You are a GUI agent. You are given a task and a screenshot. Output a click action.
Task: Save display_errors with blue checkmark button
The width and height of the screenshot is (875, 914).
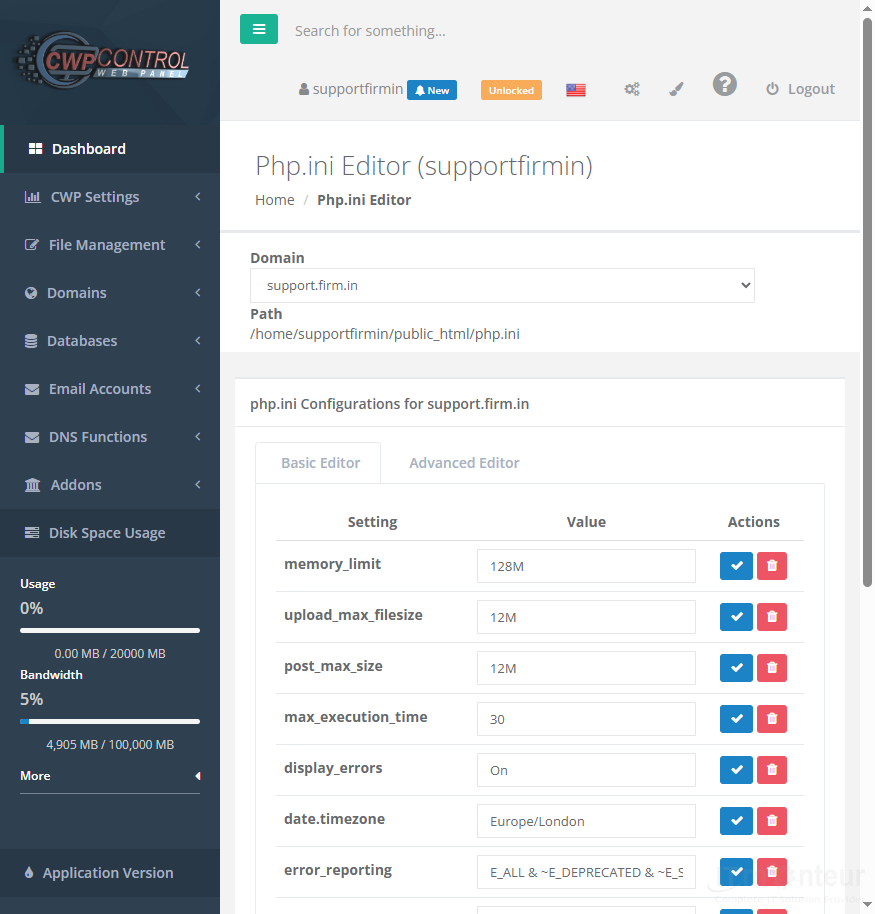point(736,770)
